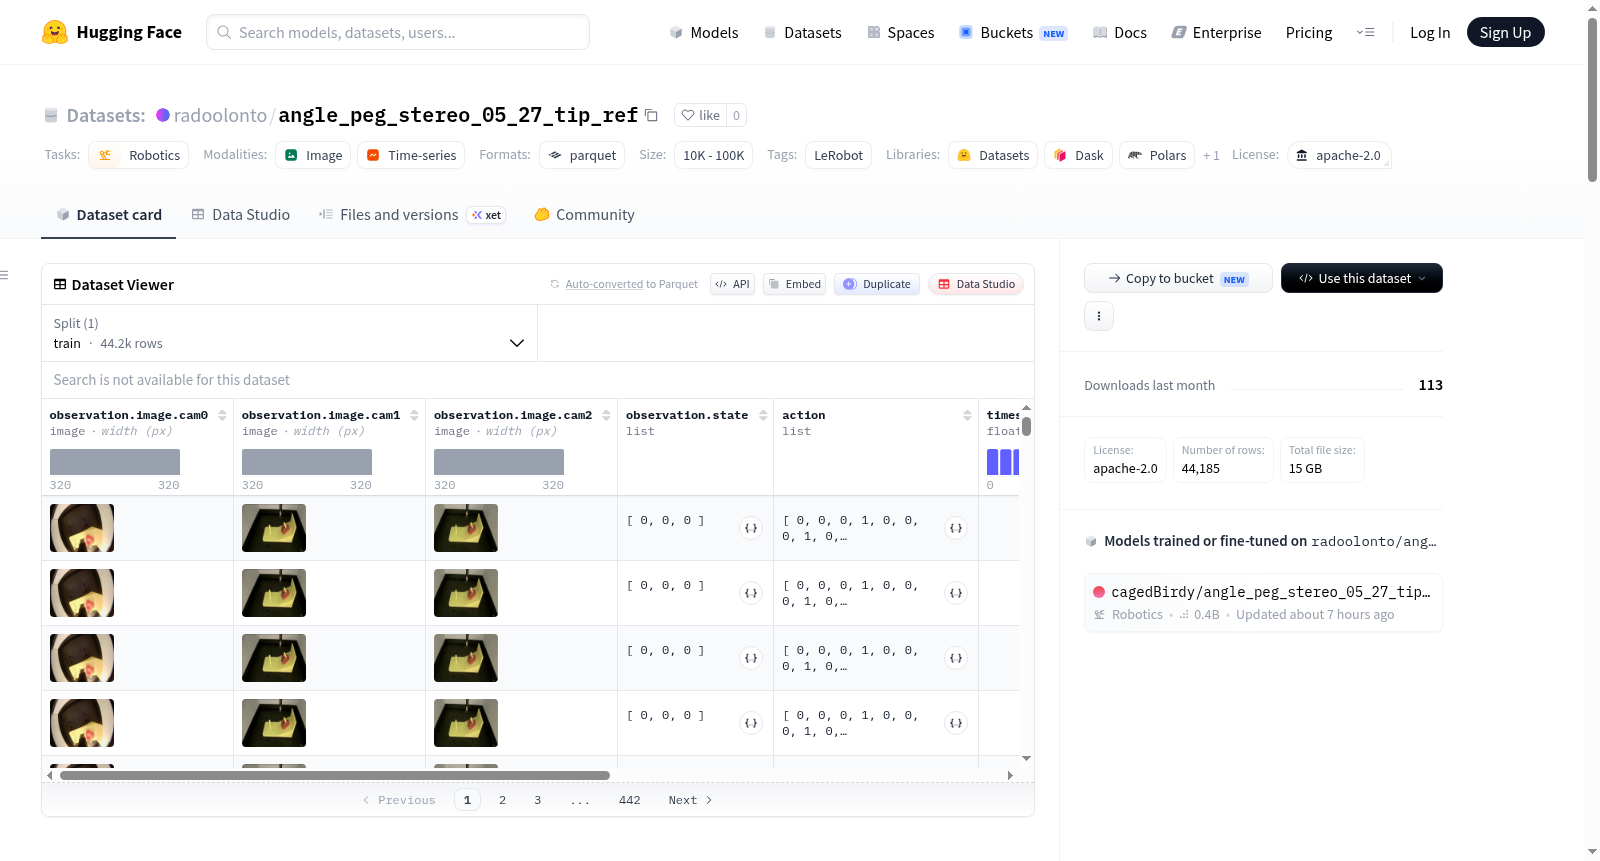Viewport: 1600px width, 861px height.
Task: Sort by observation.state column
Action: (x=763, y=415)
